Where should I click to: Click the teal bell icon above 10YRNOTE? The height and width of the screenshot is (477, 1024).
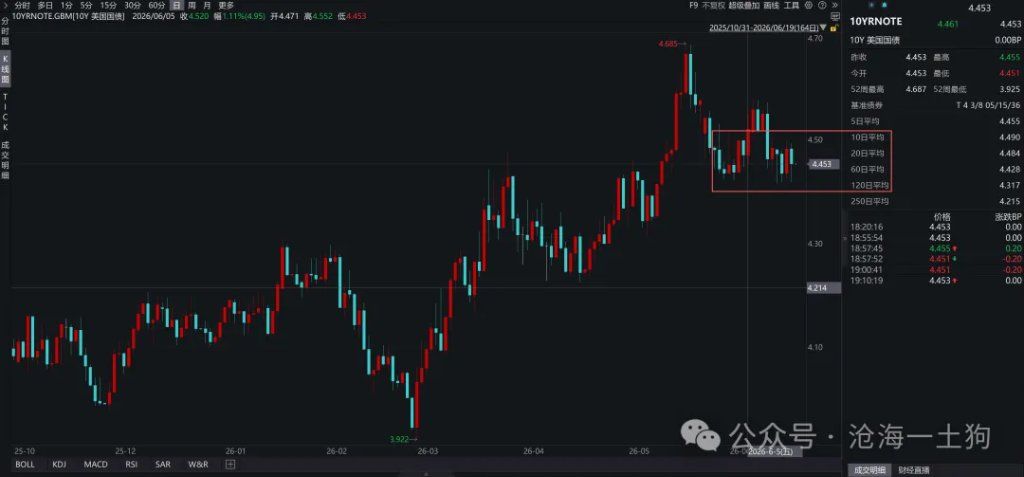pyautogui.click(x=884, y=5)
